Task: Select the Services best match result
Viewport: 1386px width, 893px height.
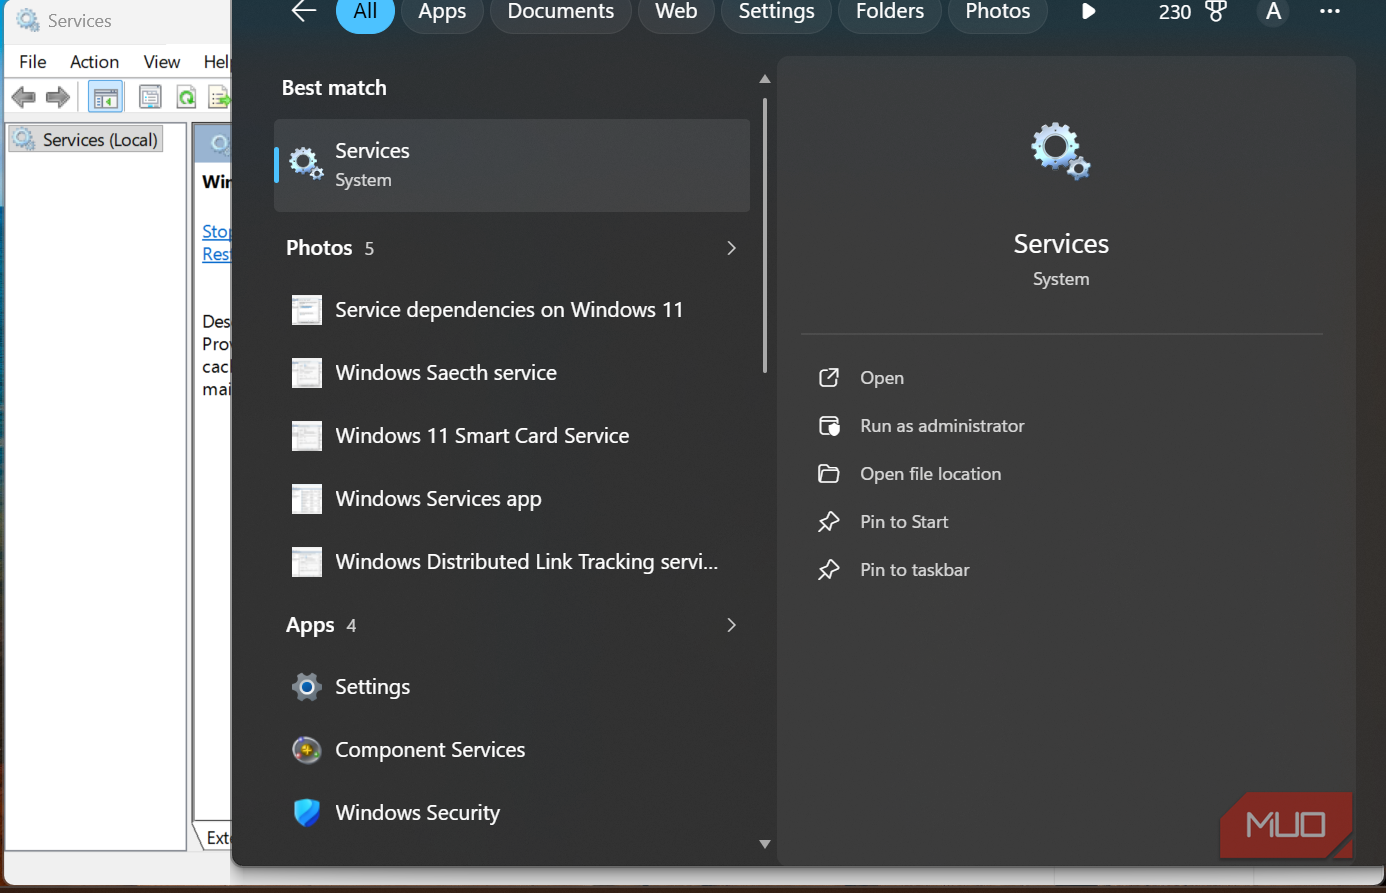Action: point(511,165)
